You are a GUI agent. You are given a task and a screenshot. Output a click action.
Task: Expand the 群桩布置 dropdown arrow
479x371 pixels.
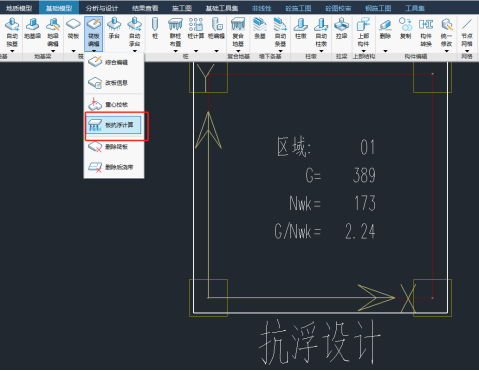[175, 51]
